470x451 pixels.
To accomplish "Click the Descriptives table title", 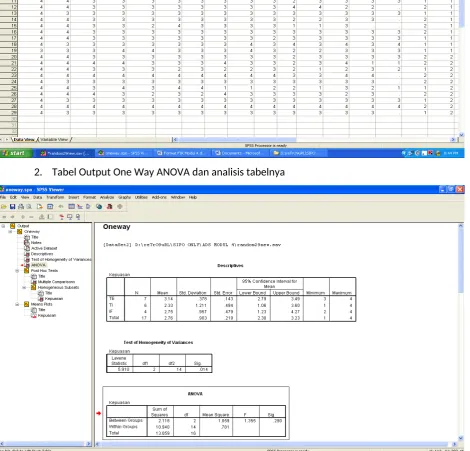I will pyautogui.click(x=230, y=266).
